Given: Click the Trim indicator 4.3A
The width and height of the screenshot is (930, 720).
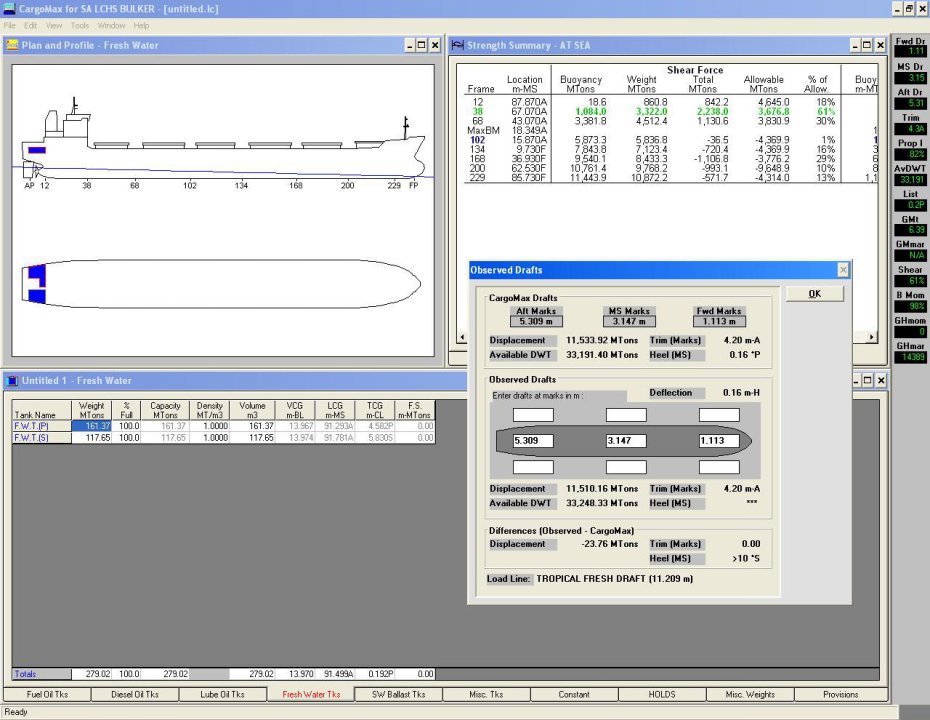Looking at the screenshot, I should (910, 129).
